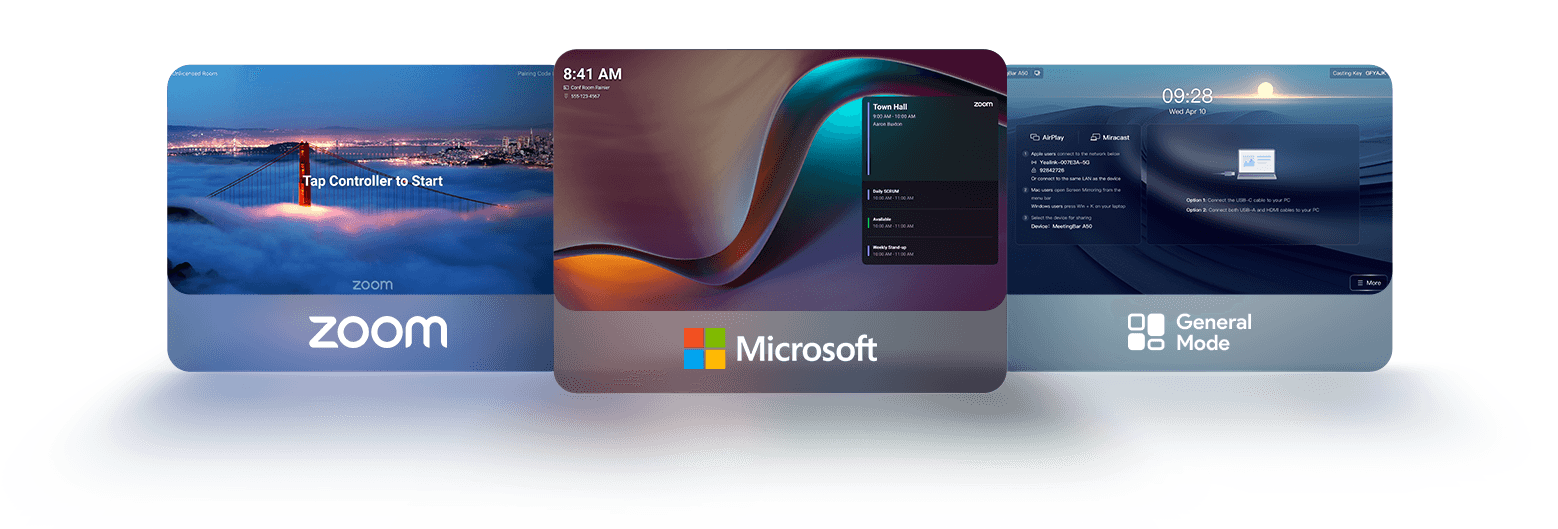
Task: Select the AirPlay tab
Action: (x=1046, y=137)
